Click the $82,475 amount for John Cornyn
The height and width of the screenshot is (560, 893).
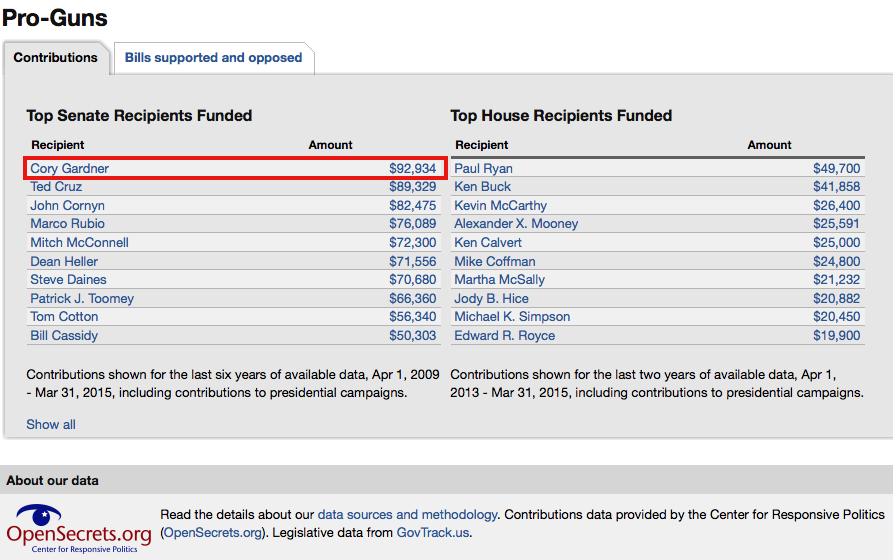tap(412, 206)
